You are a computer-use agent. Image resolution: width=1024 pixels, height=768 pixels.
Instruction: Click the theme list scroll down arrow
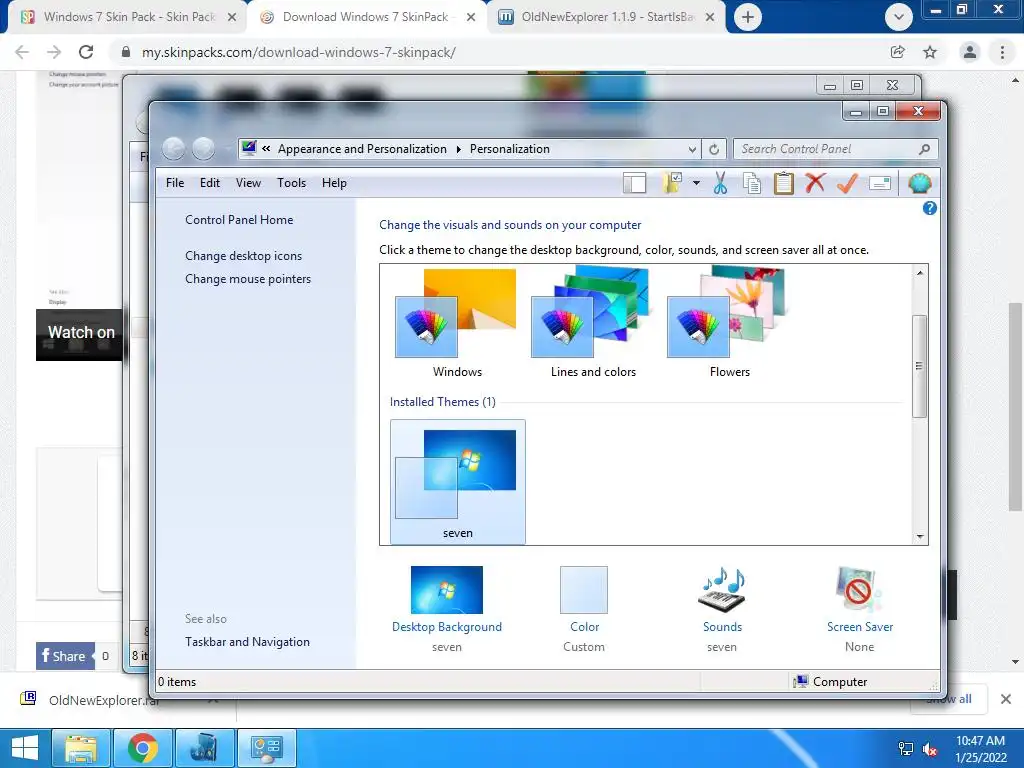[920, 537]
